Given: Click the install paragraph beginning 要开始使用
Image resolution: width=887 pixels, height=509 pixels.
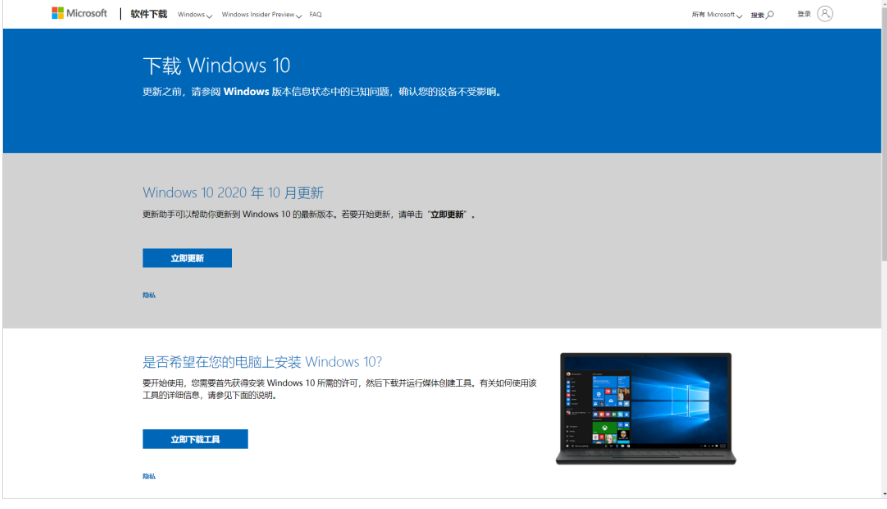Looking at the screenshot, I should click(339, 389).
